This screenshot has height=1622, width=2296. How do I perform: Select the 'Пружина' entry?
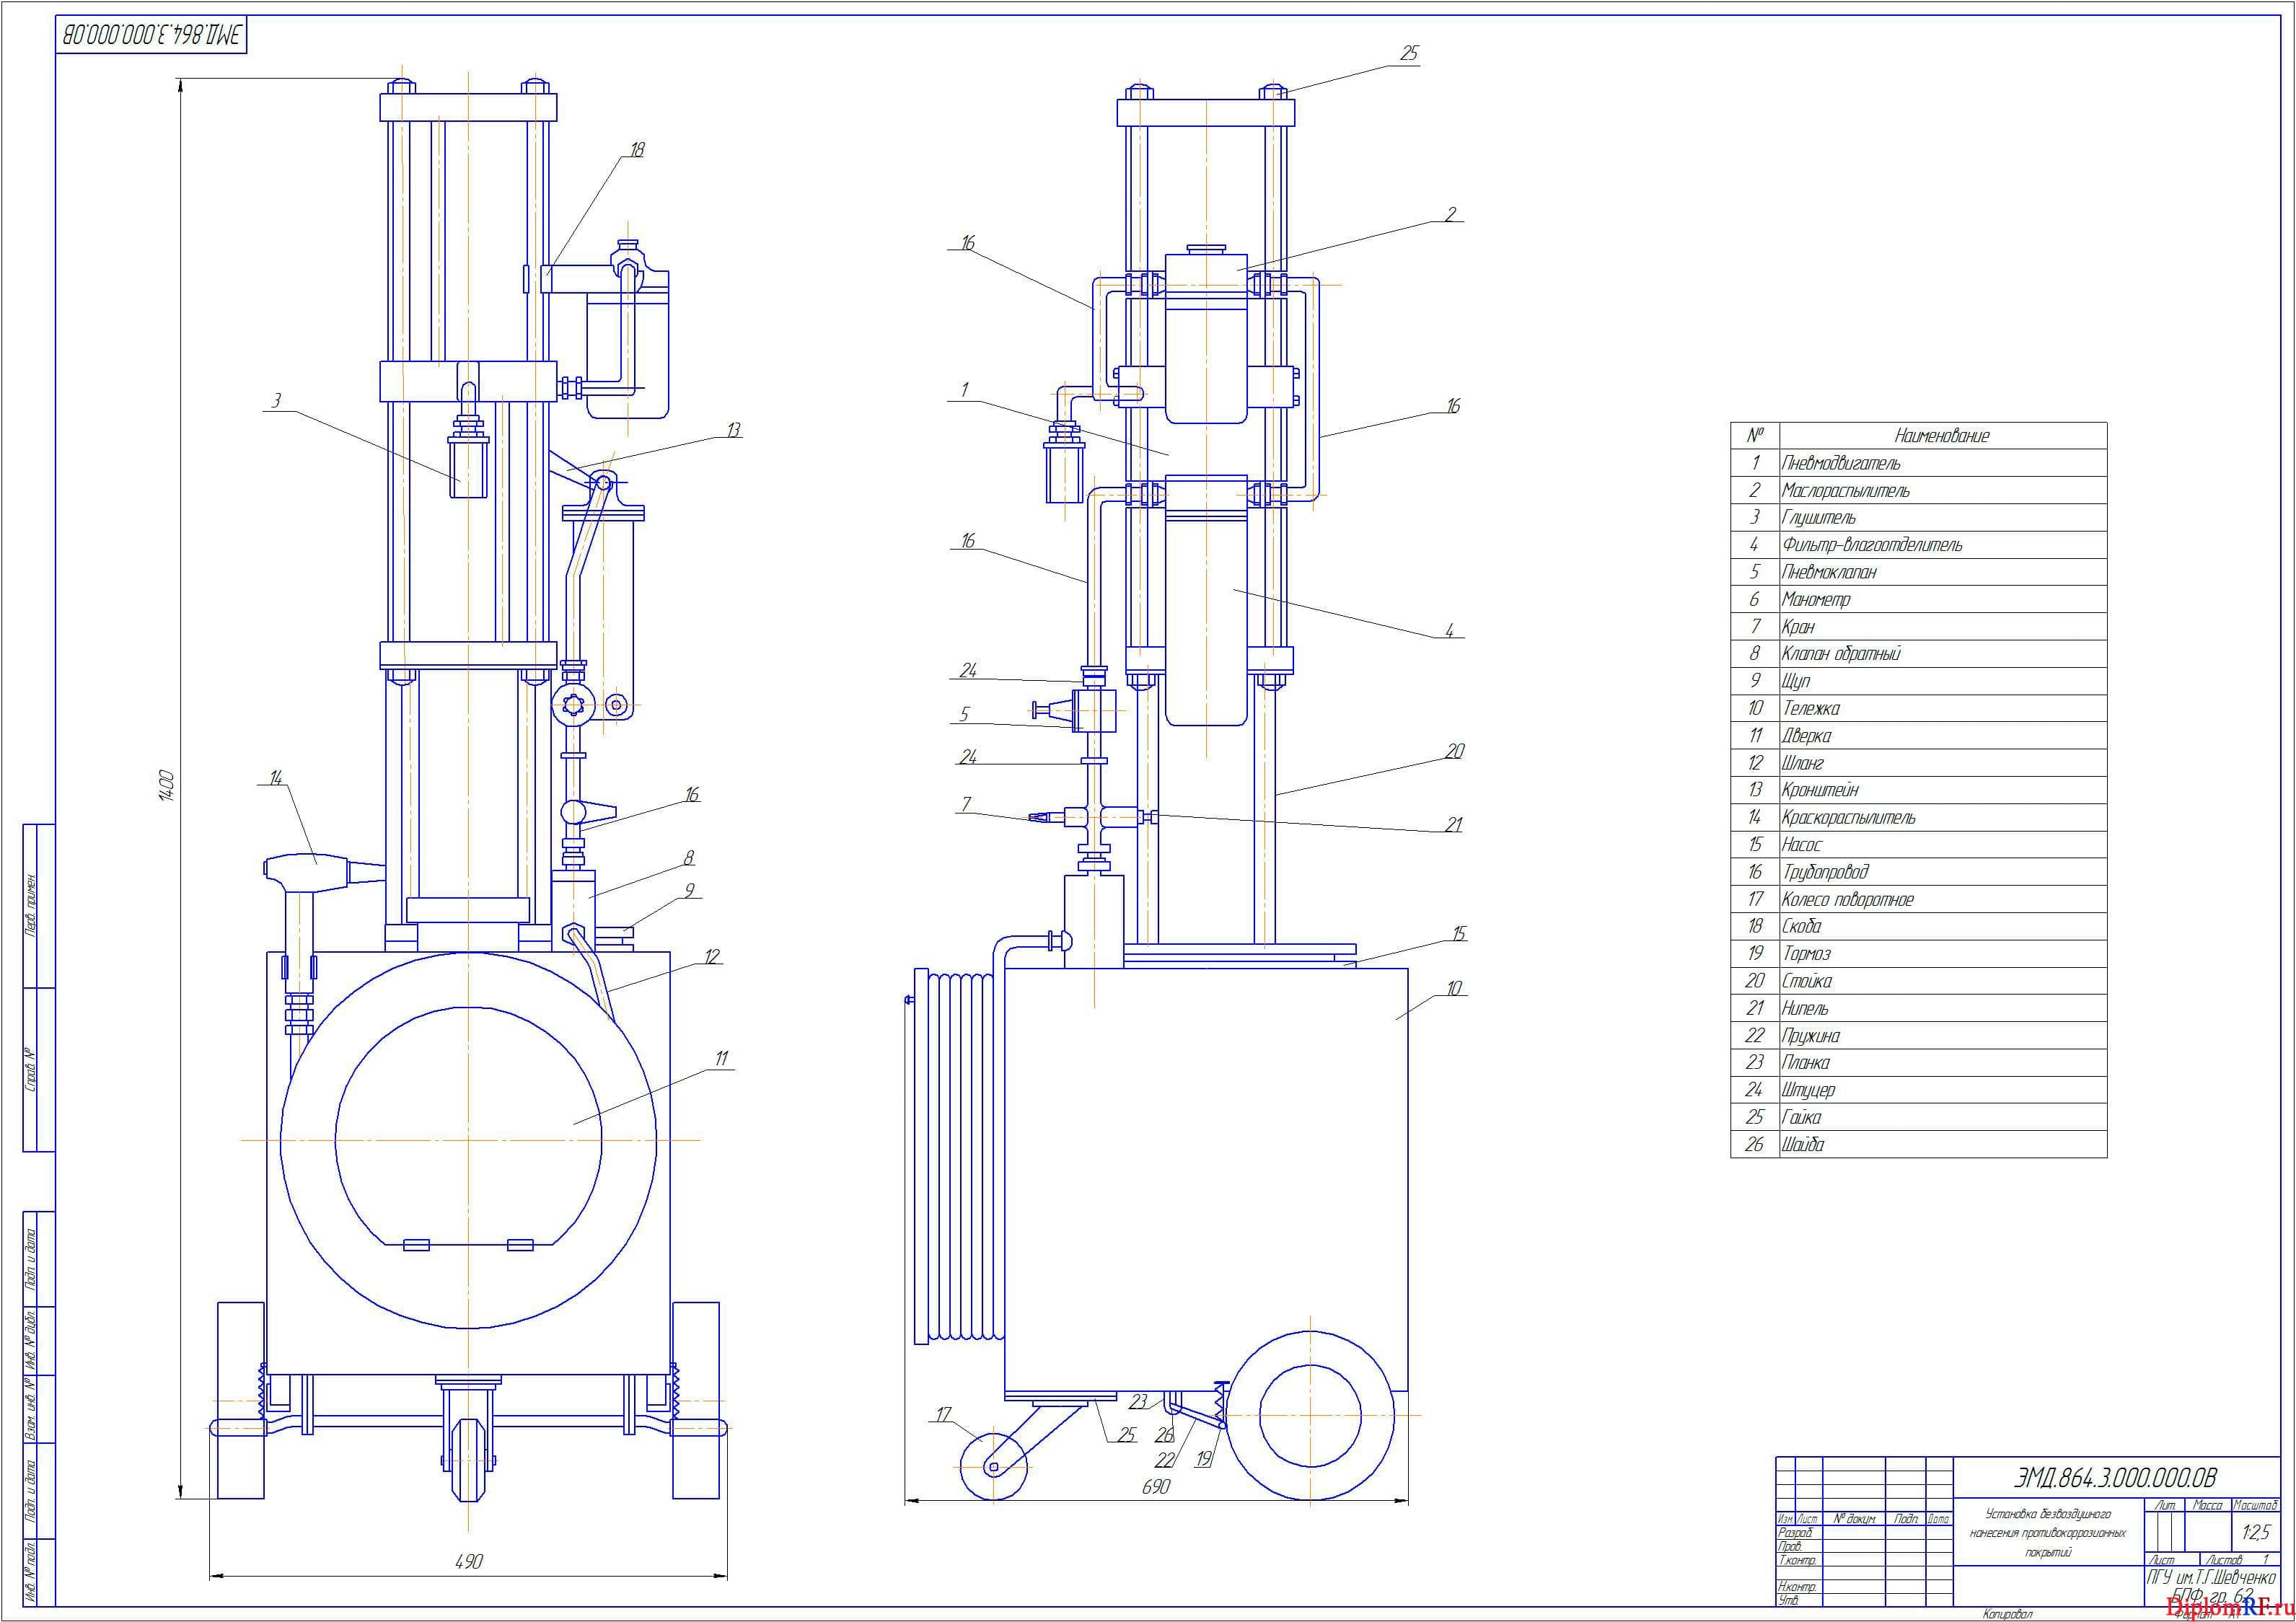(1918, 1035)
